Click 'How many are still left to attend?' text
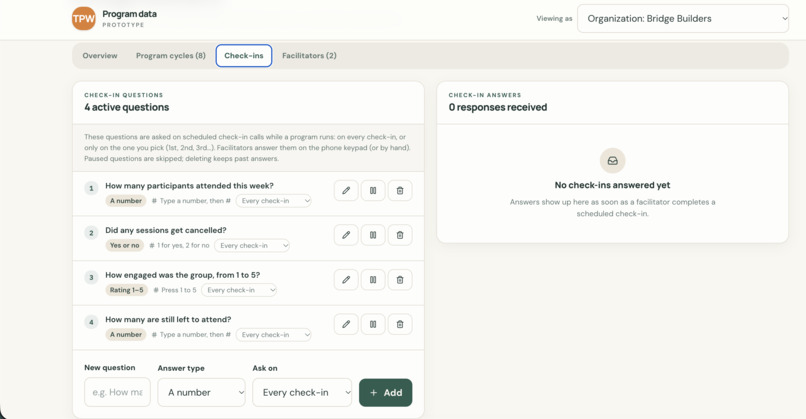The height and width of the screenshot is (419, 806). click(x=168, y=319)
